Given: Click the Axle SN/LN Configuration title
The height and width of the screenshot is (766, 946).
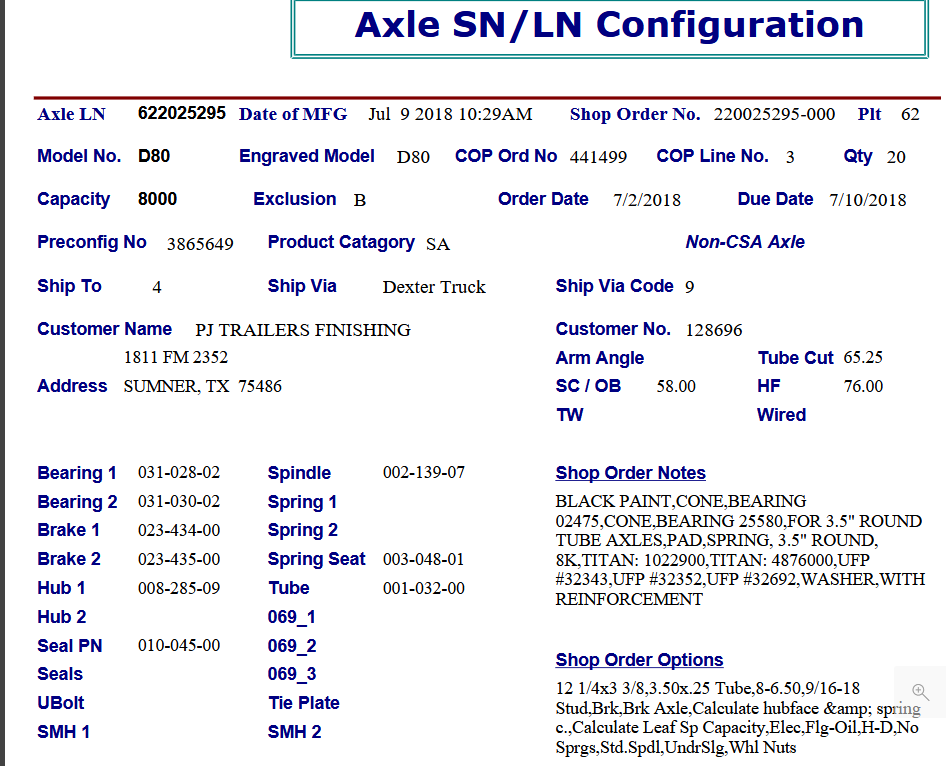Looking at the screenshot, I should coord(609,25).
